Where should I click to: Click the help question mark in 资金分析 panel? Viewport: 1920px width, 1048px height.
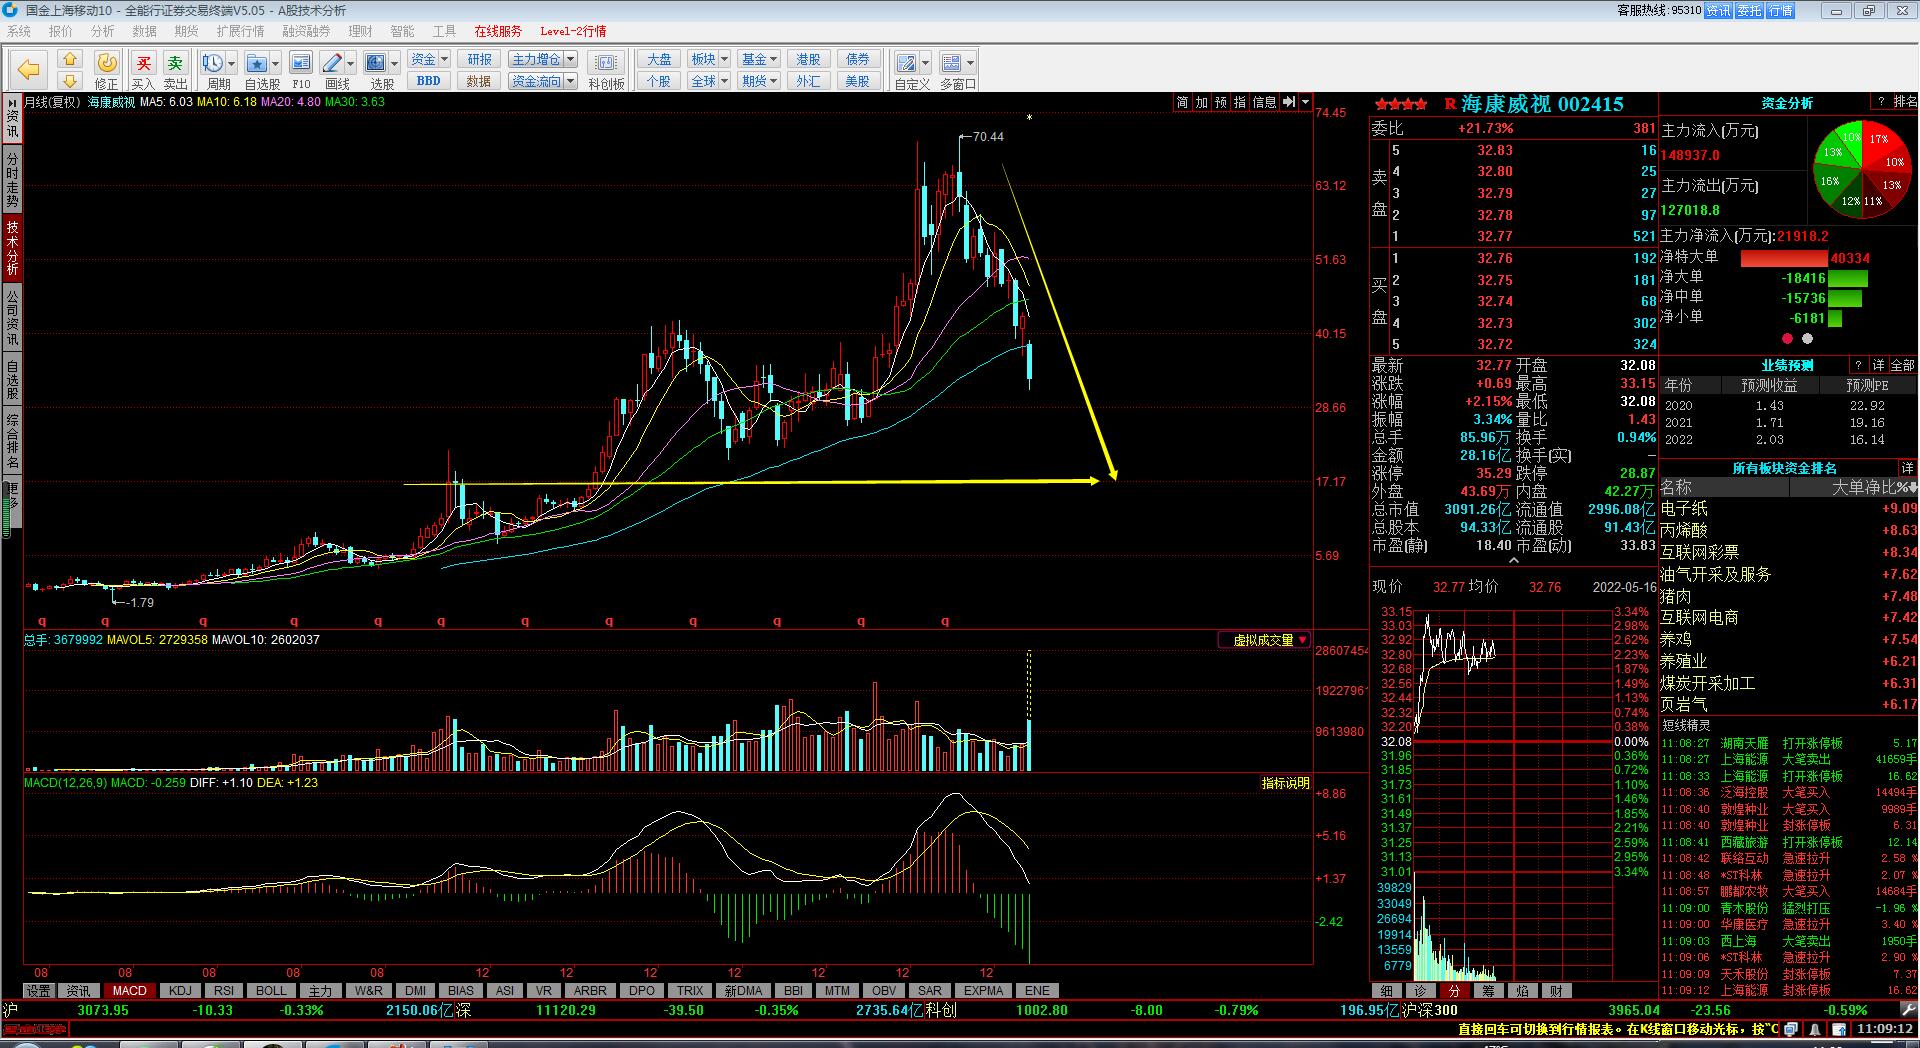coord(1882,102)
